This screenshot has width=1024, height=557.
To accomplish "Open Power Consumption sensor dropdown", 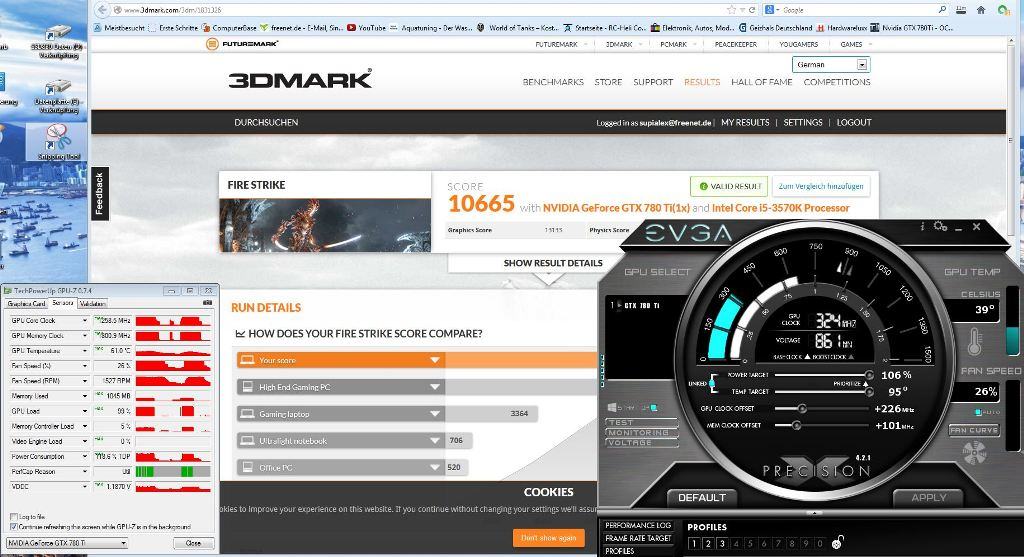I will (84, 456).
